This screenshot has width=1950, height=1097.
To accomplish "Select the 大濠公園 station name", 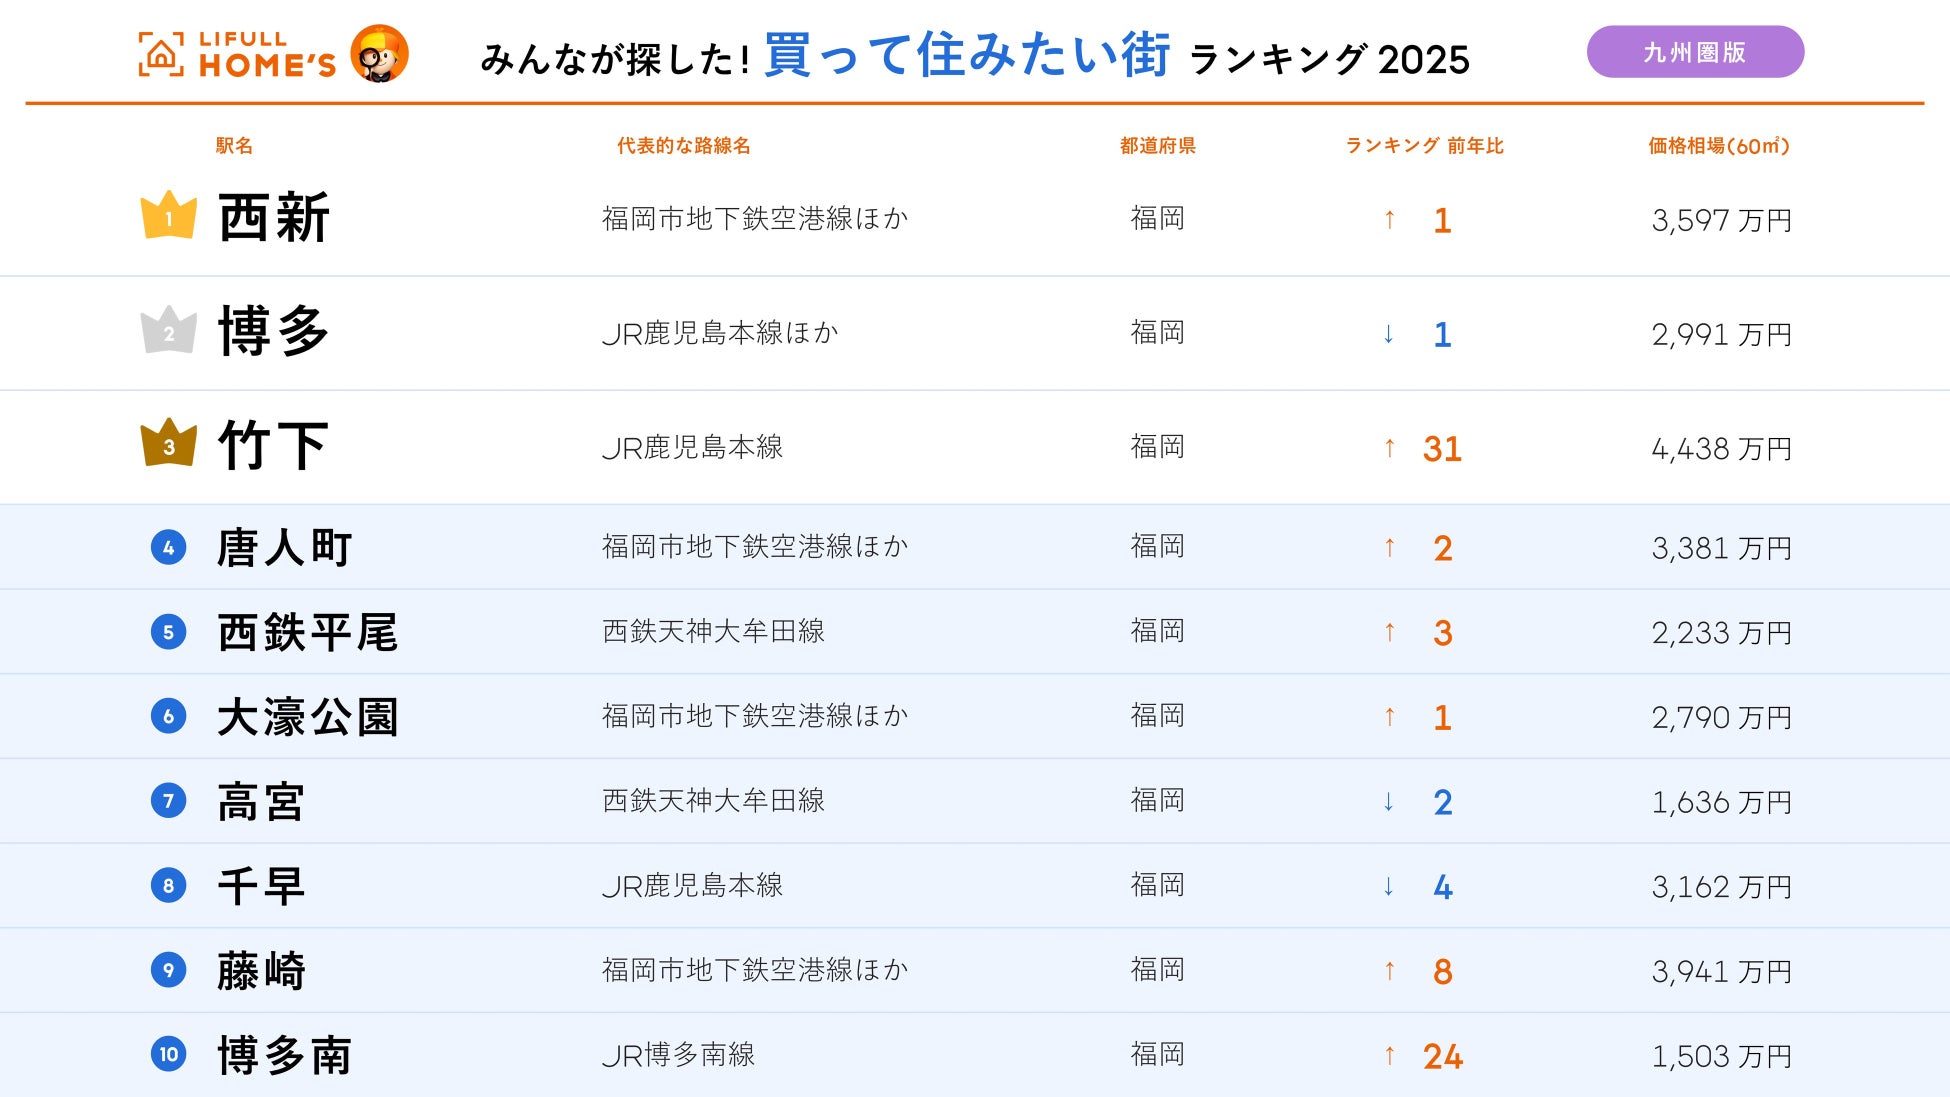I will pyautogui.click(x=308, y=717).
